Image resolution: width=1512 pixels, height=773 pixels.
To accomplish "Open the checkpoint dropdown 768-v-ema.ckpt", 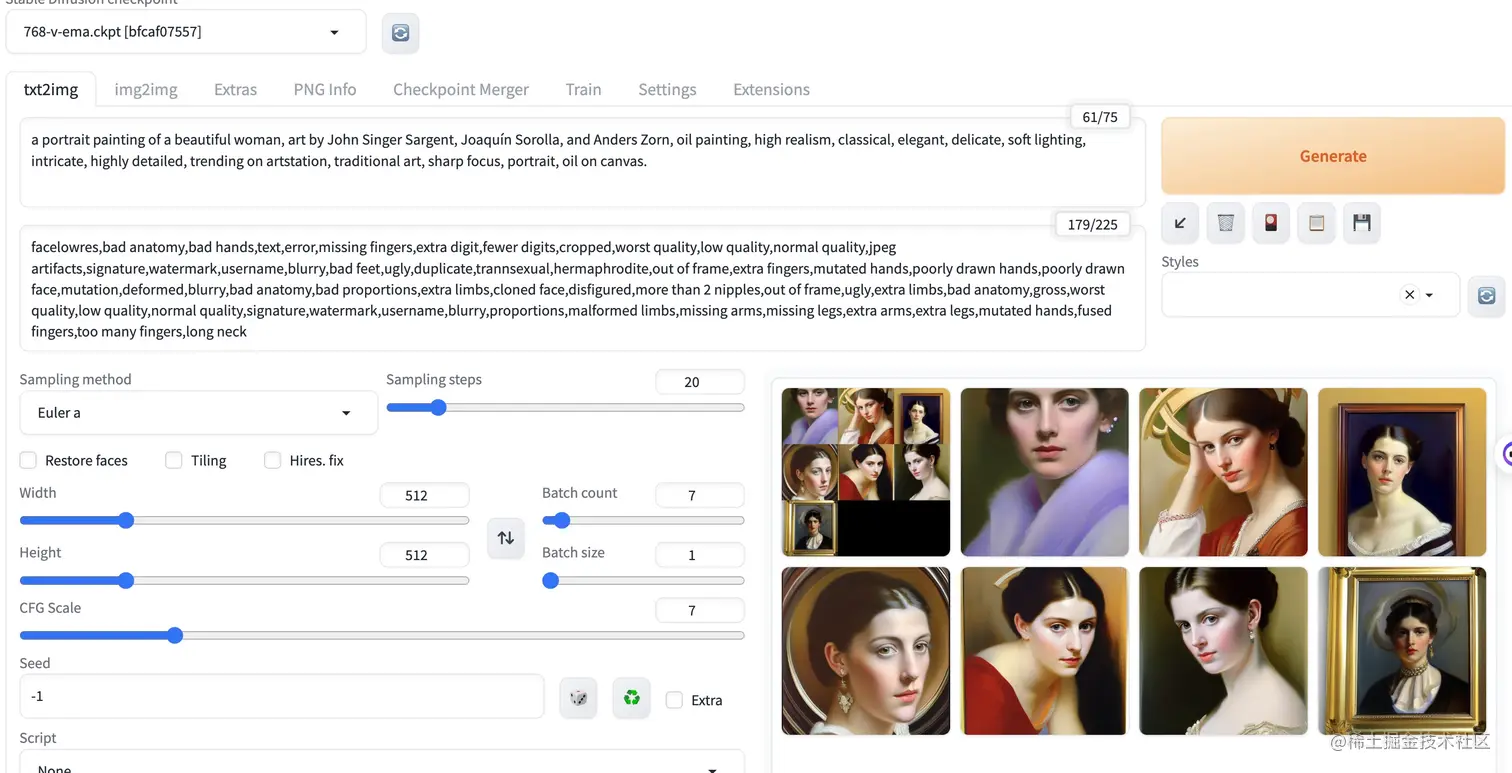I will [186, 32].
